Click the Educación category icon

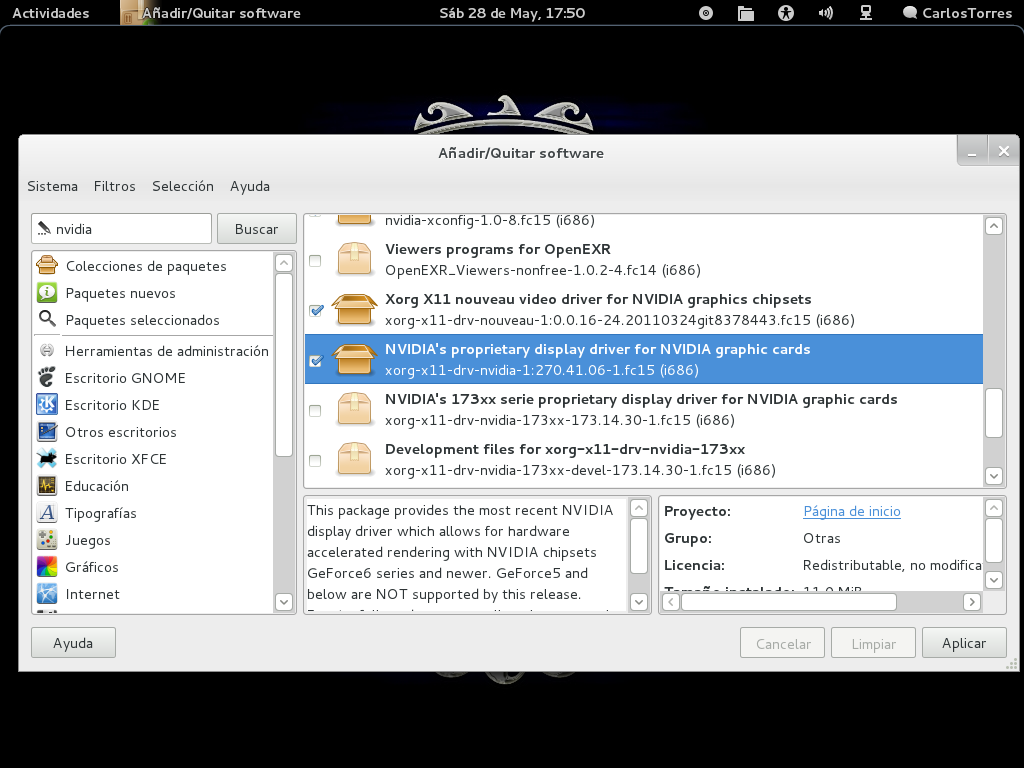pos(47,486)
